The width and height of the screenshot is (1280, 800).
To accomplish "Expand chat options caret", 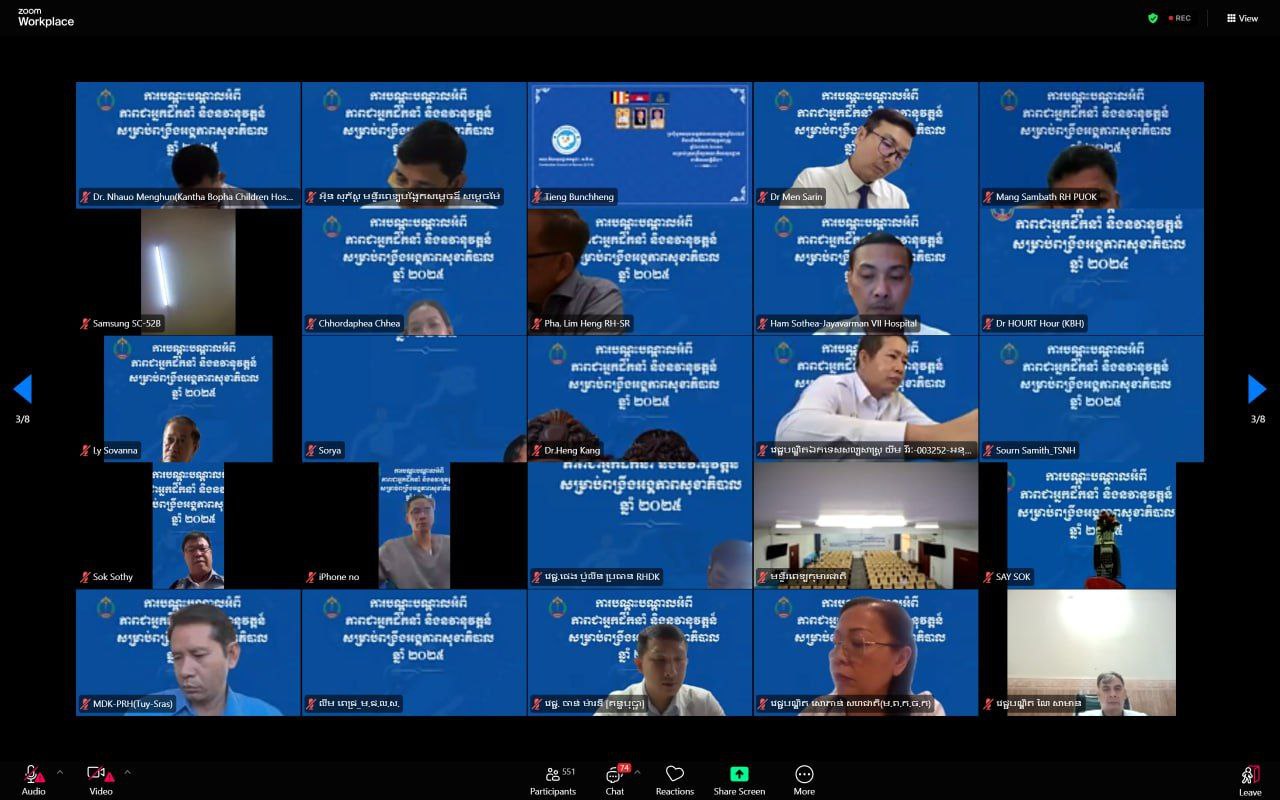I will 637,772.
